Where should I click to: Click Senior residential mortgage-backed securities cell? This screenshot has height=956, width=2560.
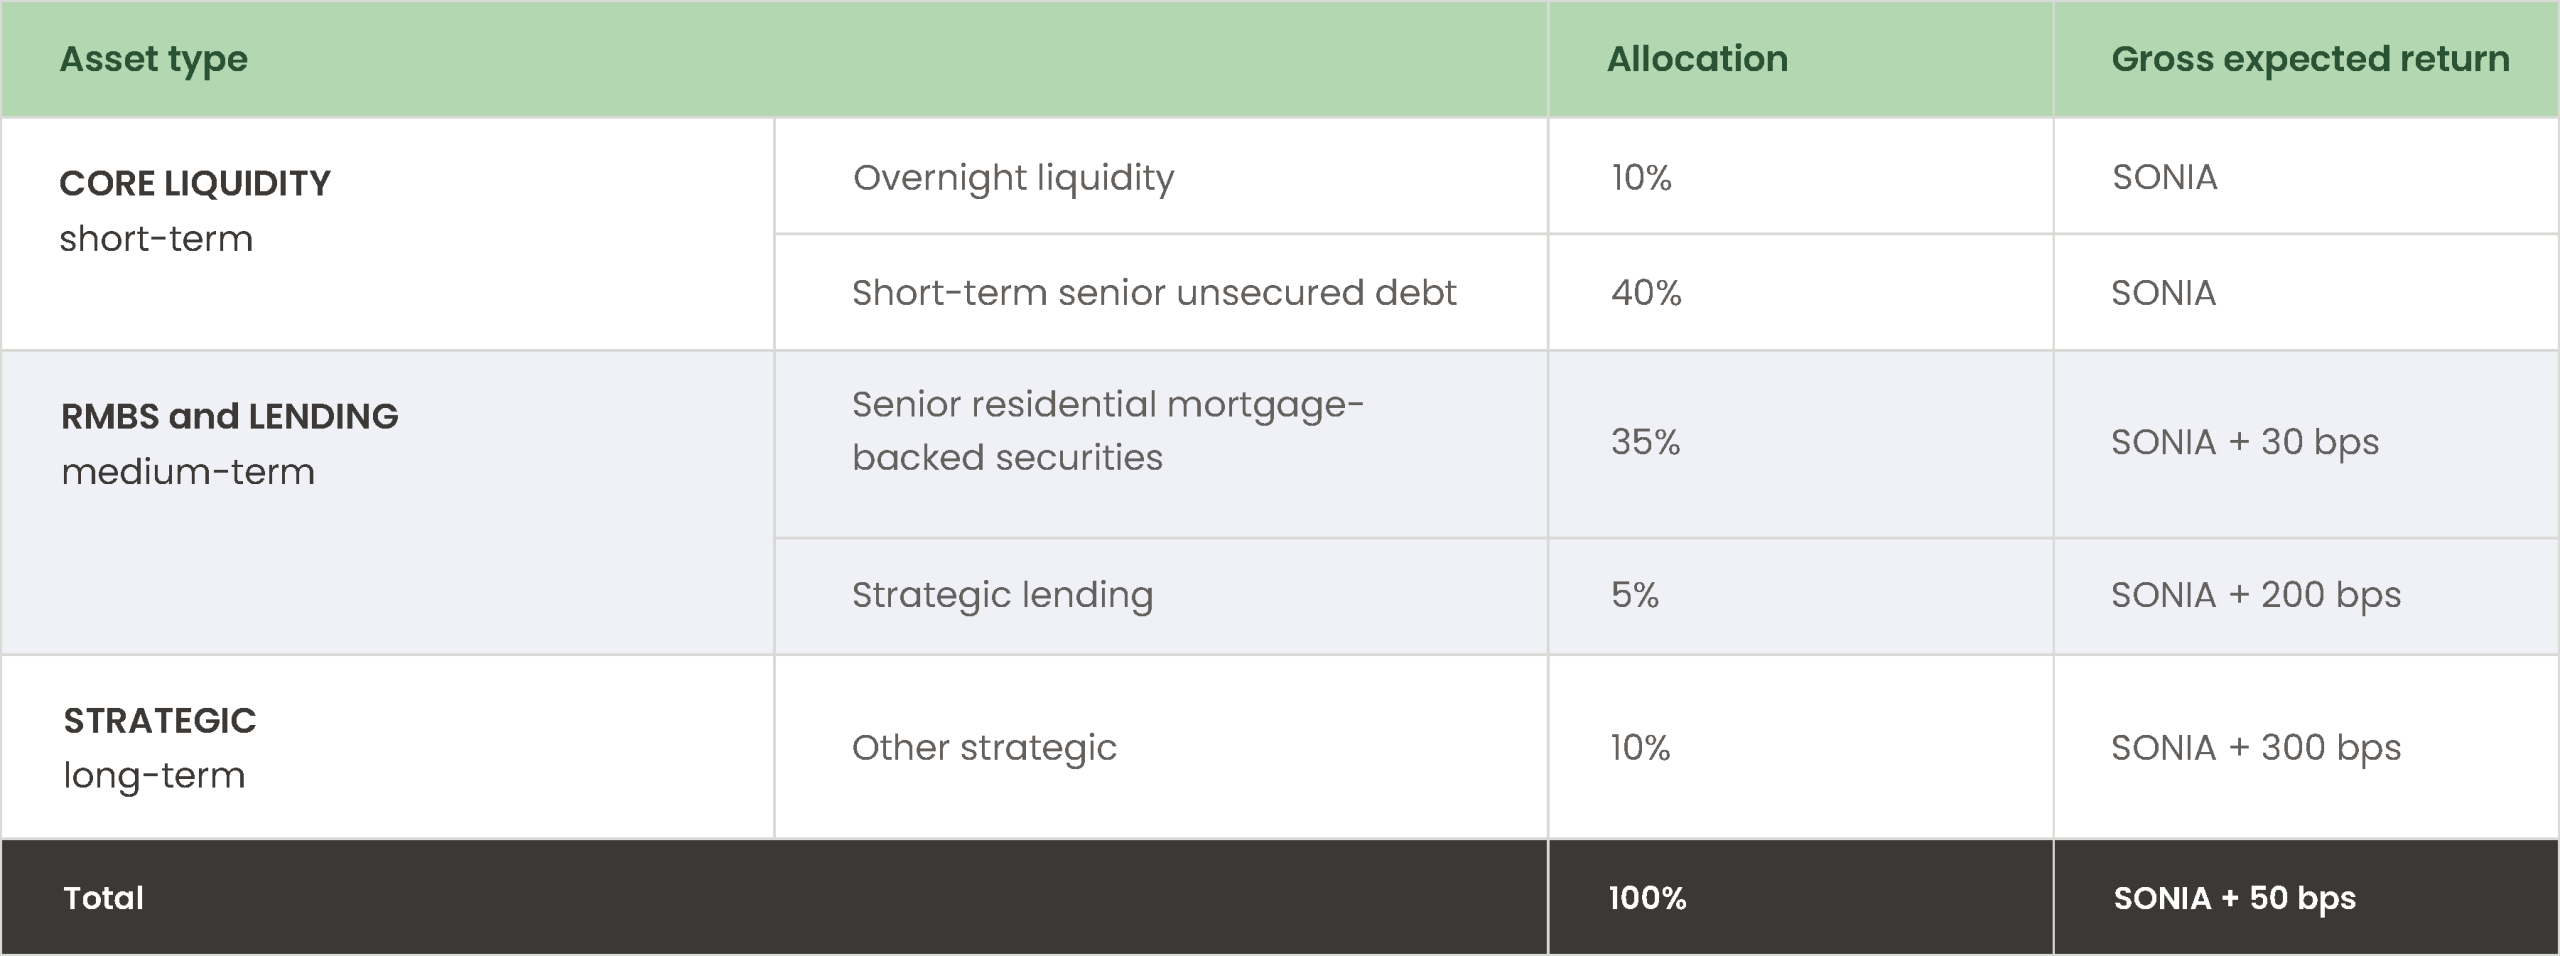coord(1107,431)
